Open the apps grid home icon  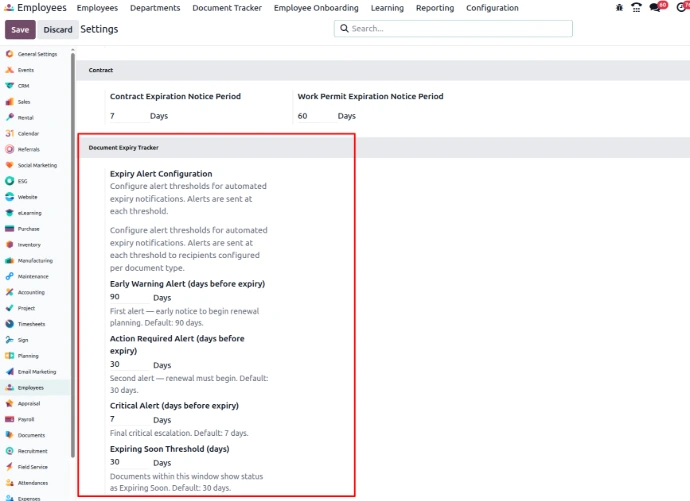(x=8, y=8)
